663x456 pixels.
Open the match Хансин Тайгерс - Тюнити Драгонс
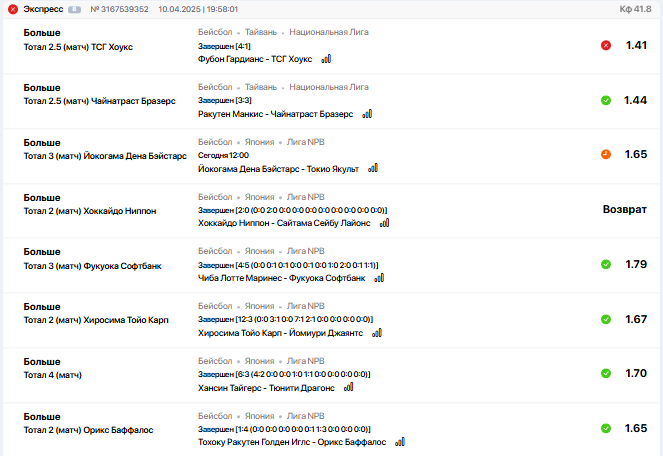coord(266,387)
